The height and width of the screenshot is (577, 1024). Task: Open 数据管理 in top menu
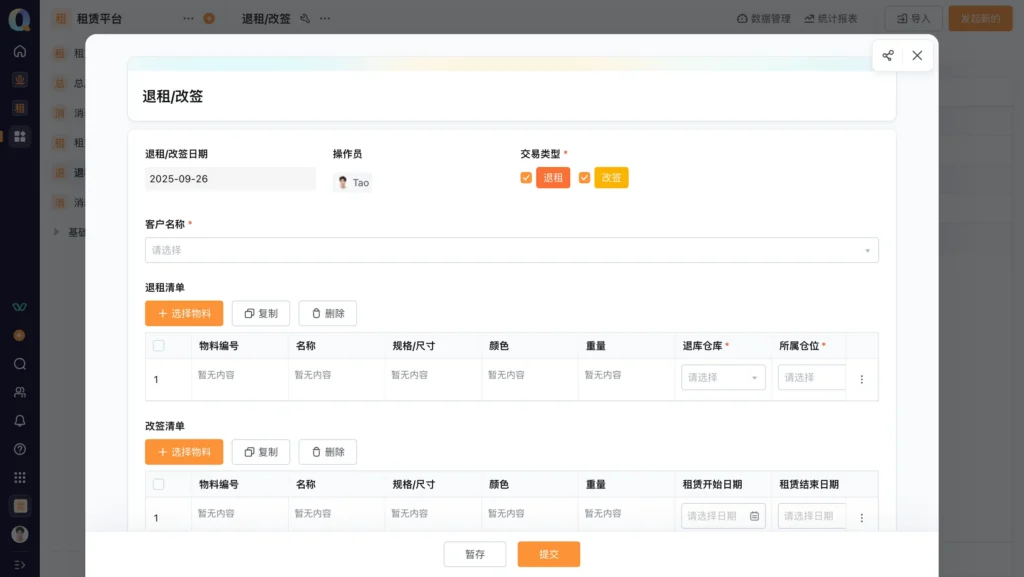pos(763,18)
